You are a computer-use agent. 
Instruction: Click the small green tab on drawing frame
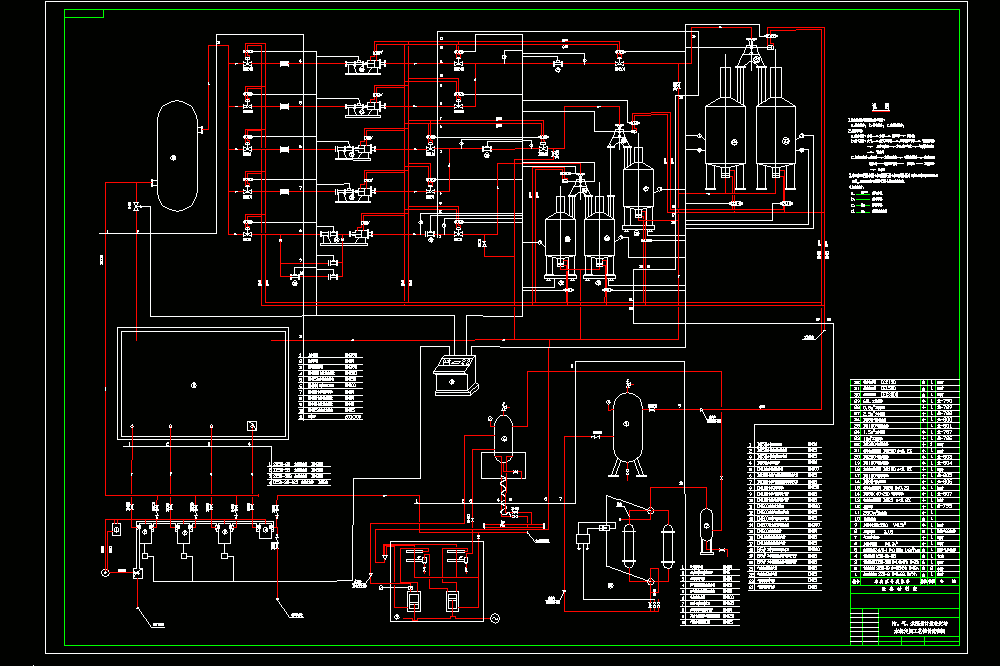click(84, 13)
